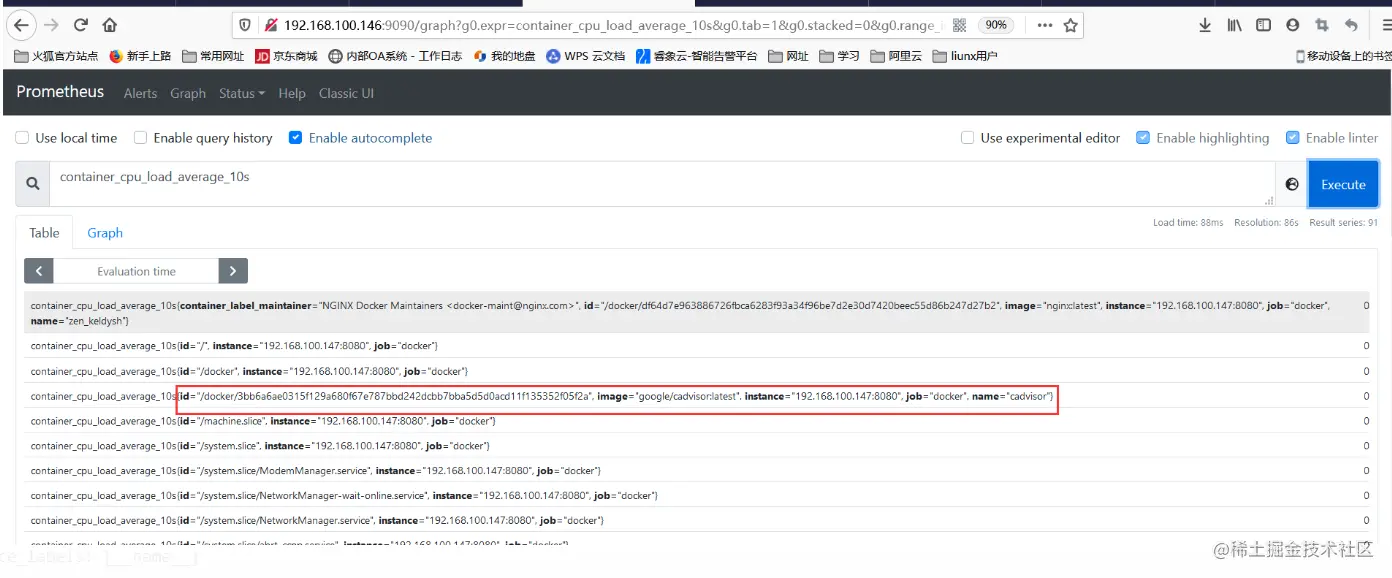
Task: Reload the page with the refresh icon
Action: [x=82, y=25]
